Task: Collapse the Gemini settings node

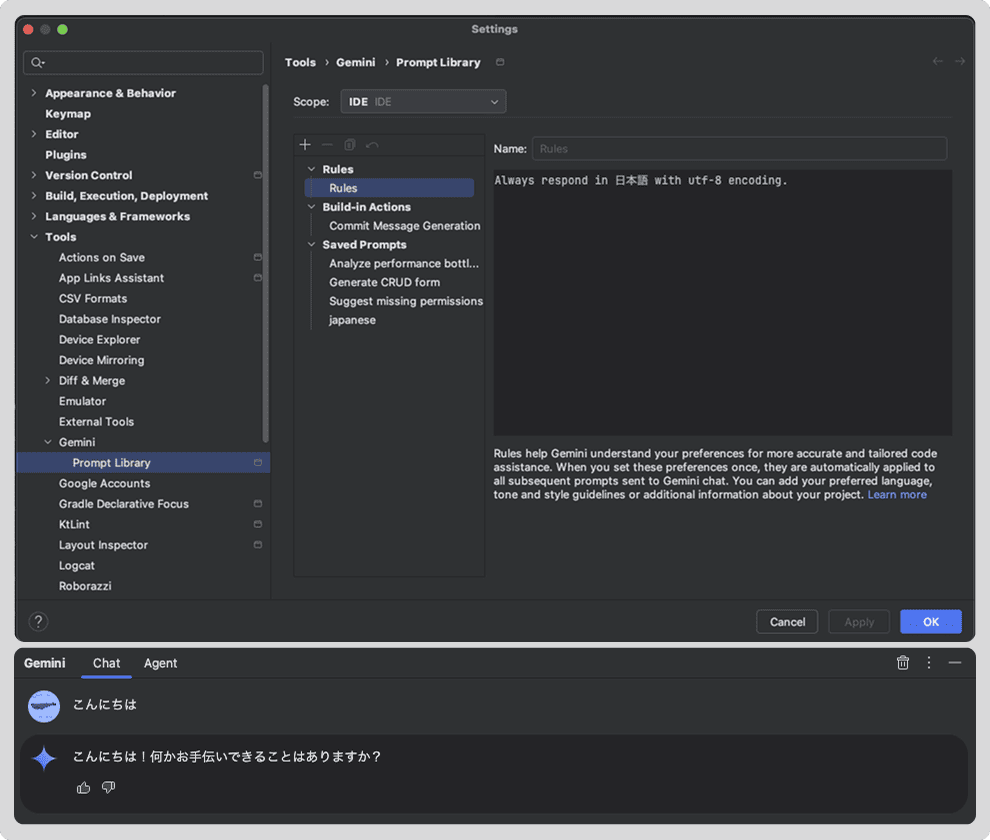Action: (x=48, y=442)
